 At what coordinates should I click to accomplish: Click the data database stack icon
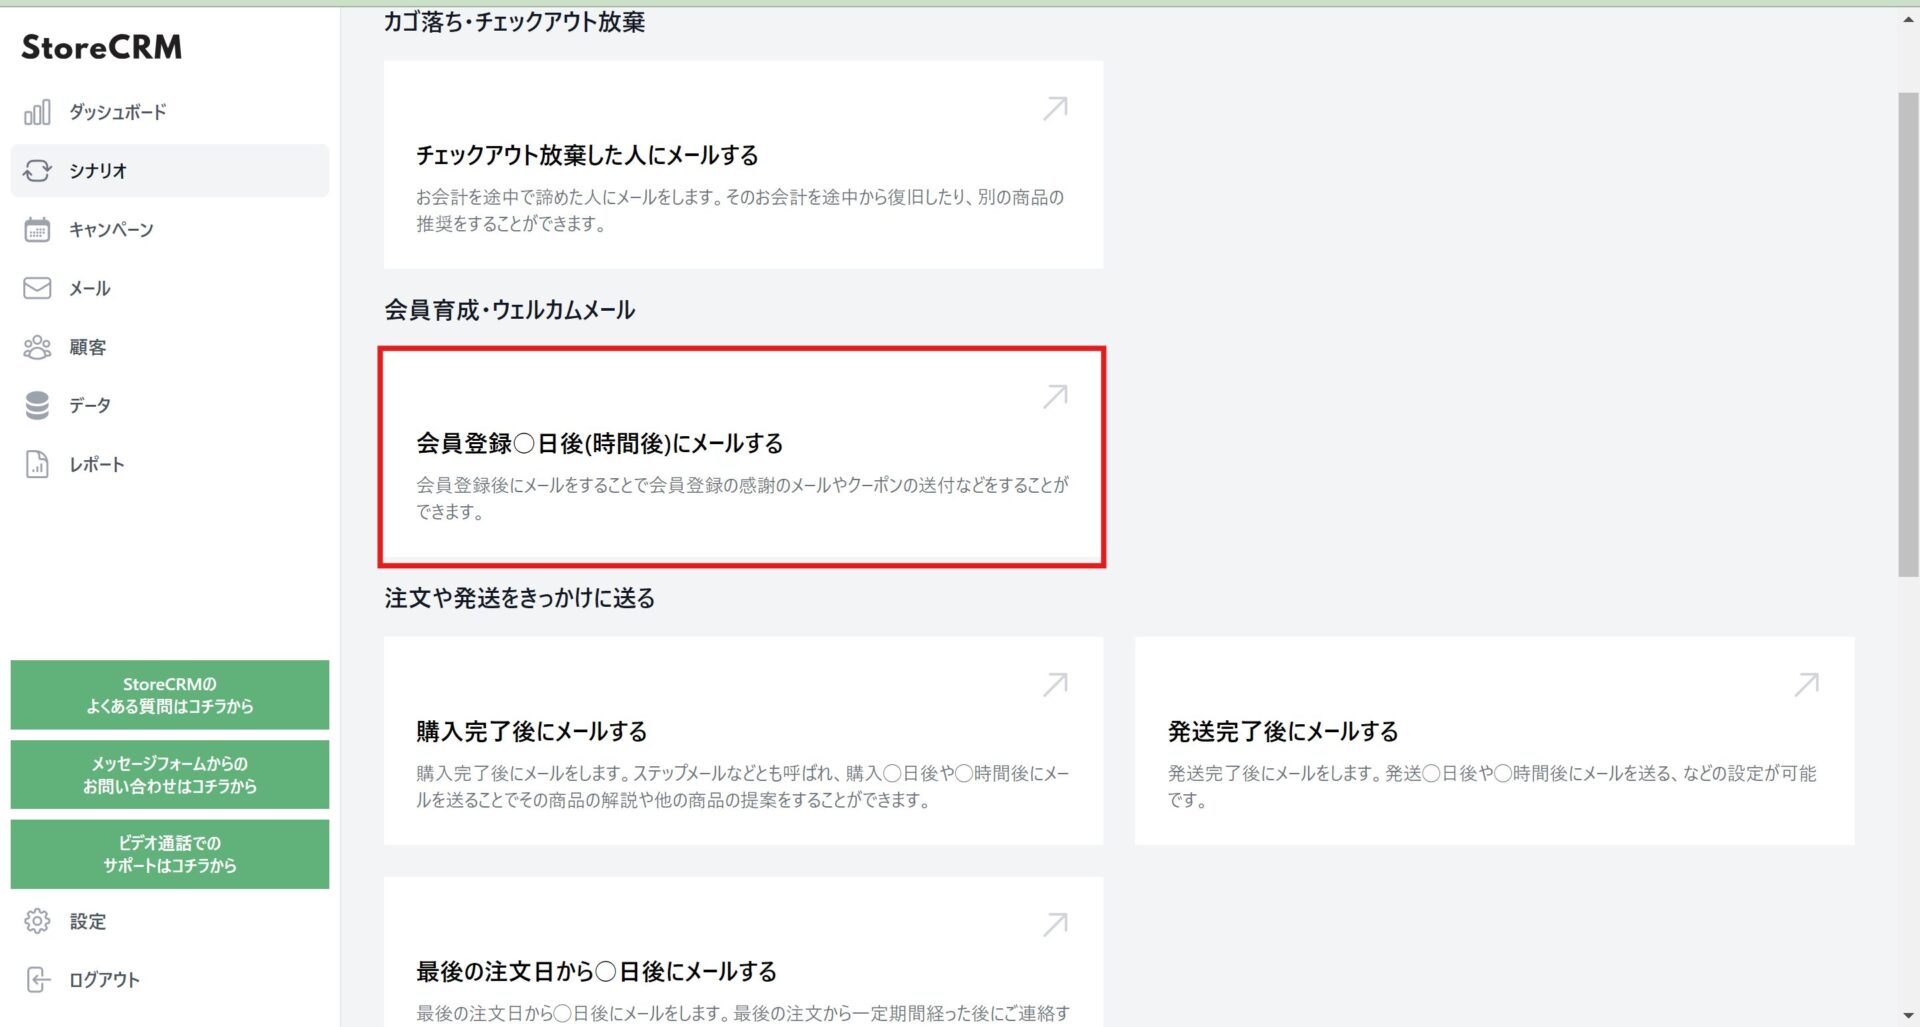(37, 405)
